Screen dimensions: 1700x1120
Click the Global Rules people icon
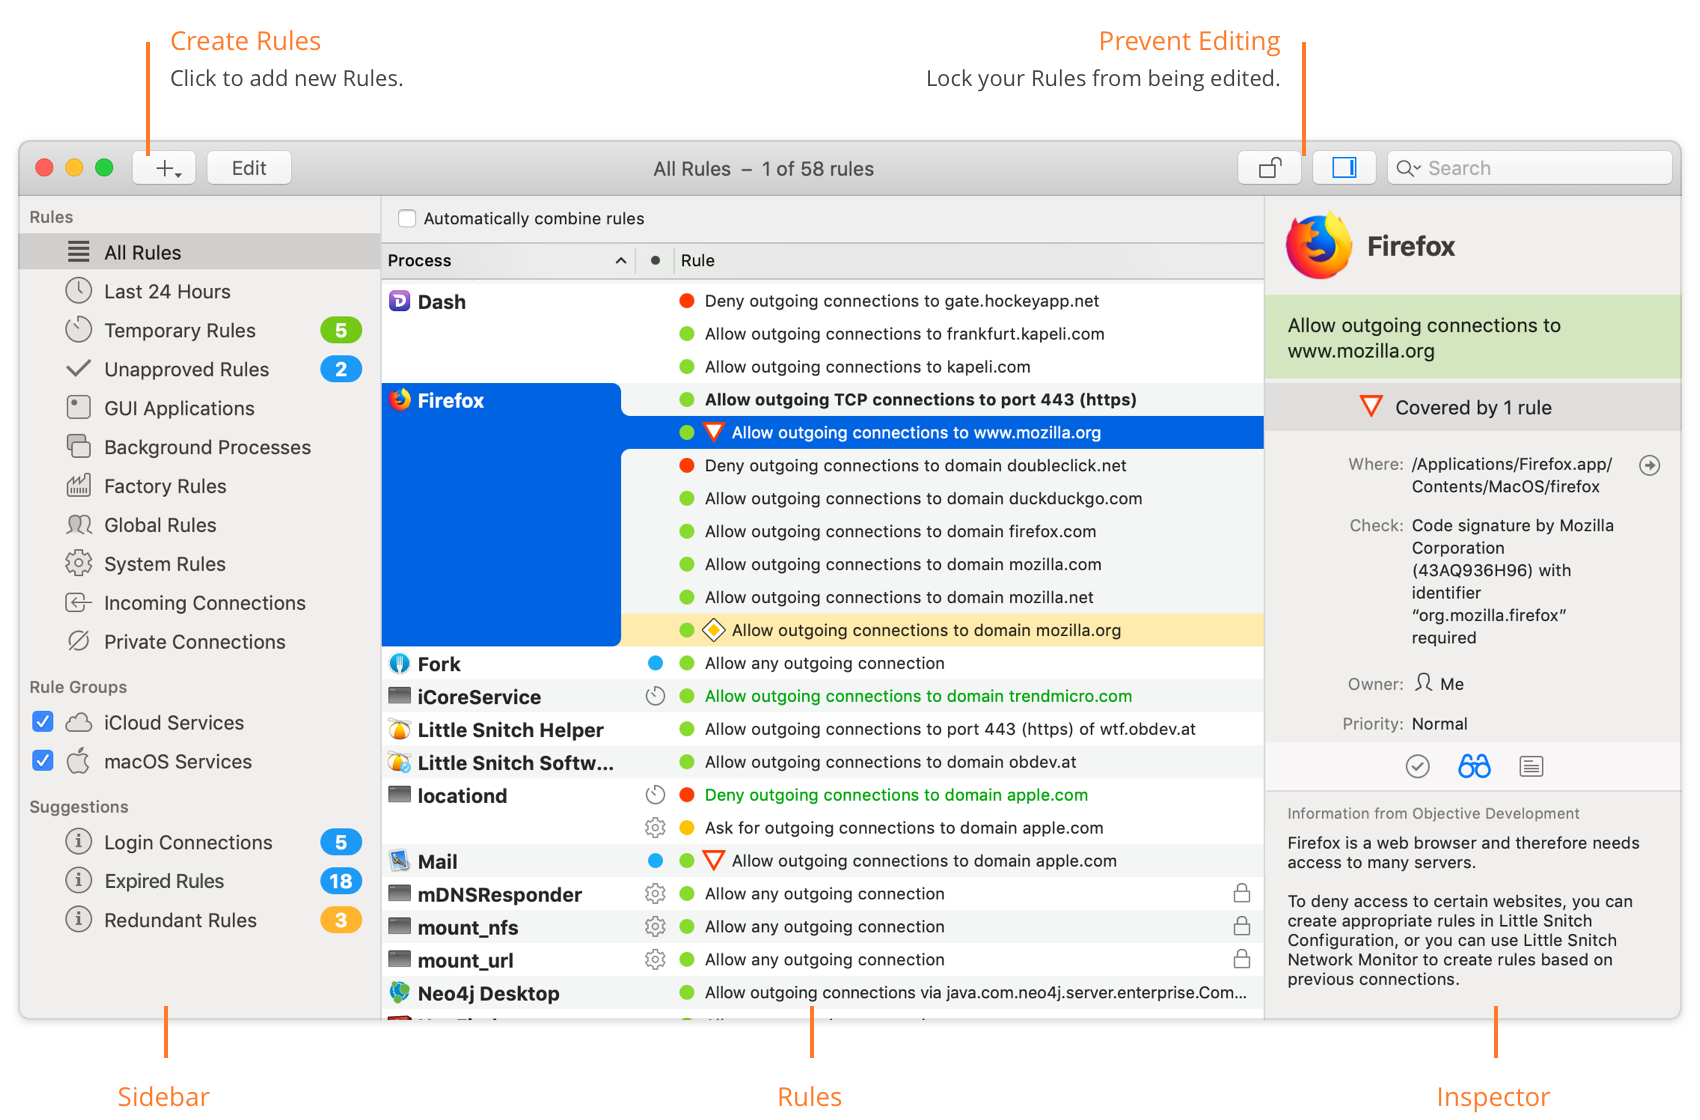(78, 525)
